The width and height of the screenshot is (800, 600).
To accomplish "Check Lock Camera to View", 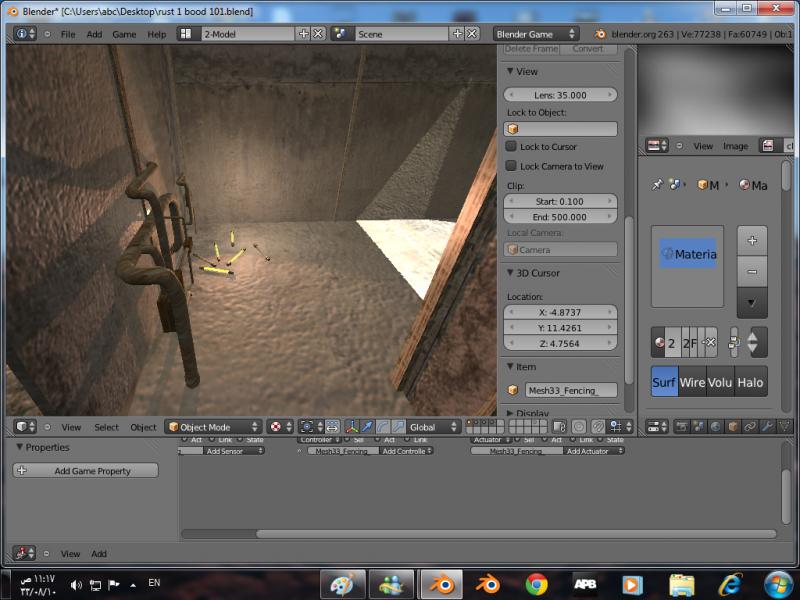I will tap(511, 165).
